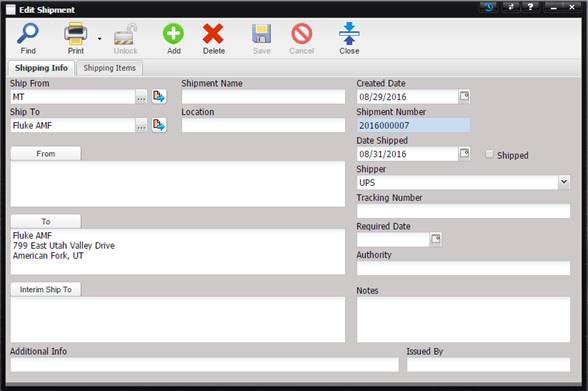Image resolution: width=588 pixels, height=391 pixels.
Task: Click the green Add icon
Action: tap(173, 34)
